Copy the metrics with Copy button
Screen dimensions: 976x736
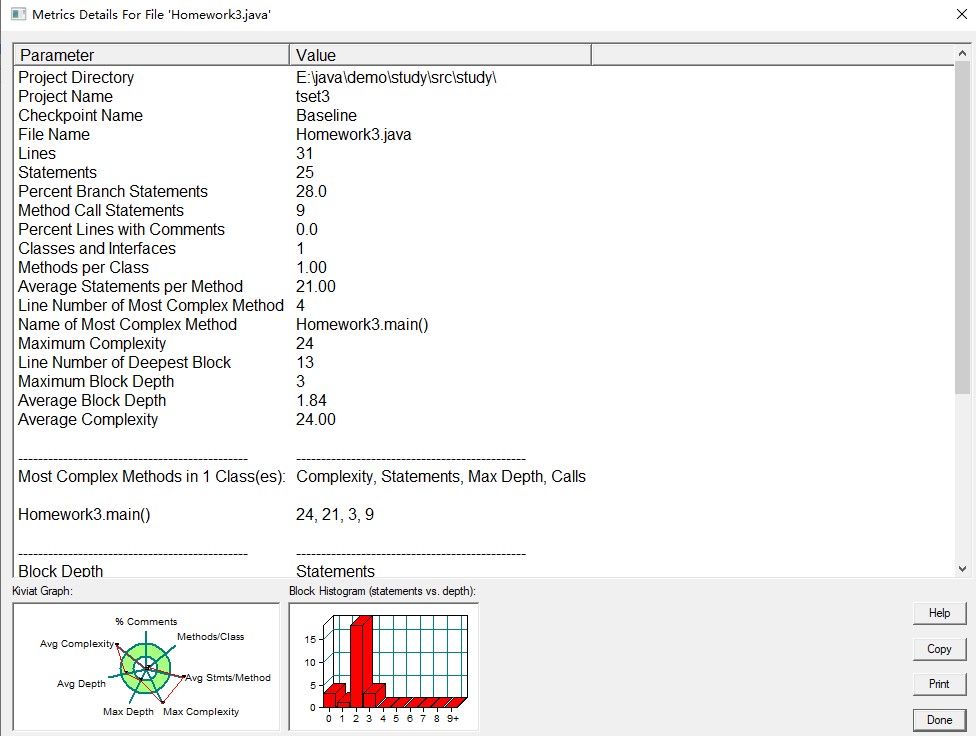pos(939,649)
